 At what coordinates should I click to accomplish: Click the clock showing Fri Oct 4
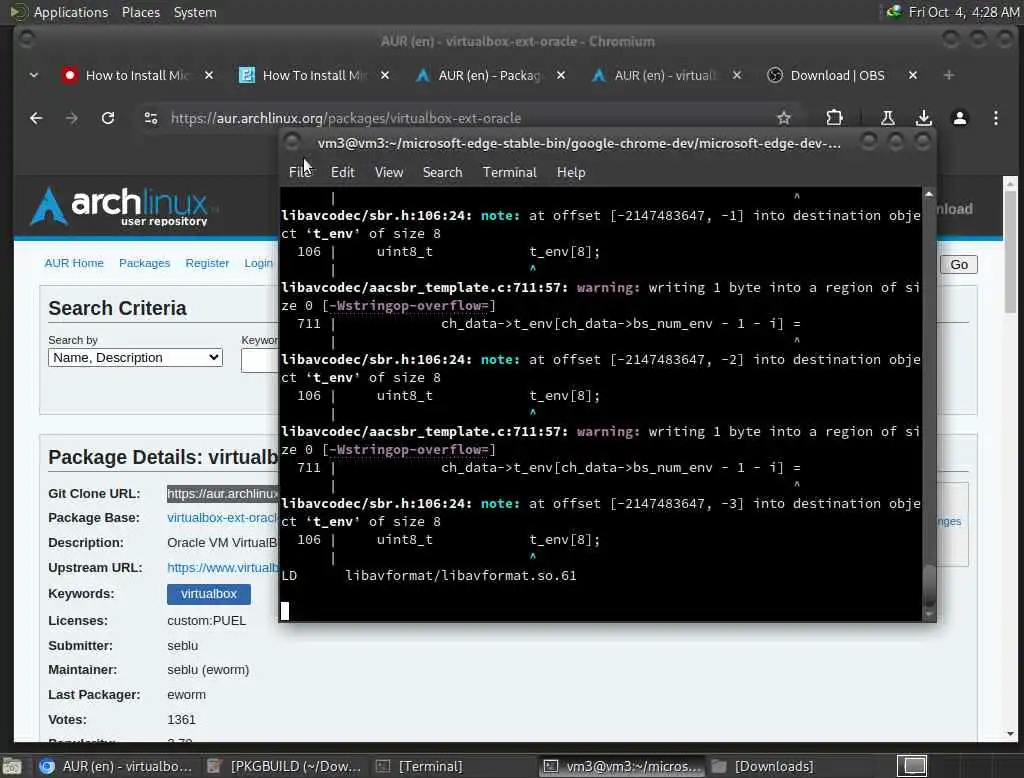(964, 12)
